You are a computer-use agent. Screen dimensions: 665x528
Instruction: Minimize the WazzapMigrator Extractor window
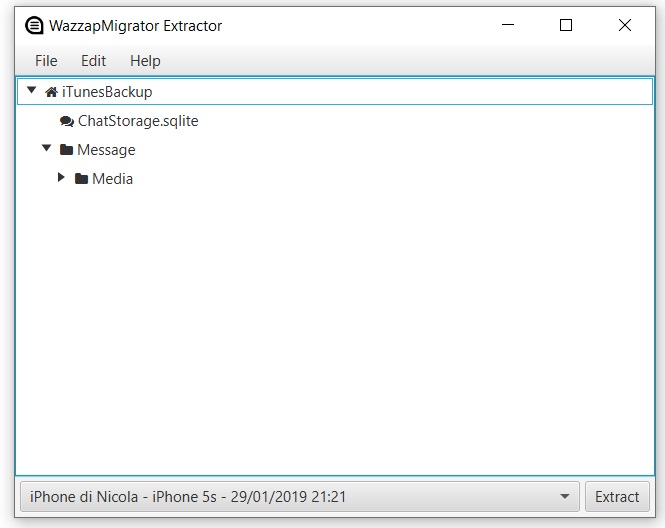click(x=508, y=25)
